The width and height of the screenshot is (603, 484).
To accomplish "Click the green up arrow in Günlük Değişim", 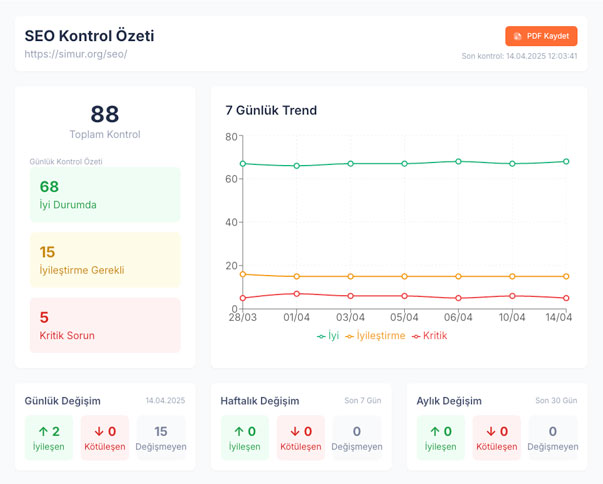I will click(40, 431).
